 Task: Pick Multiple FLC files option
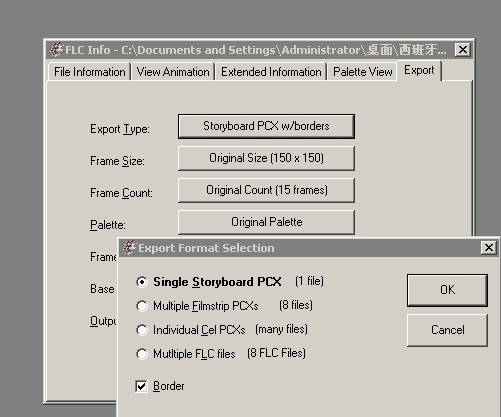tap(142, 354)
